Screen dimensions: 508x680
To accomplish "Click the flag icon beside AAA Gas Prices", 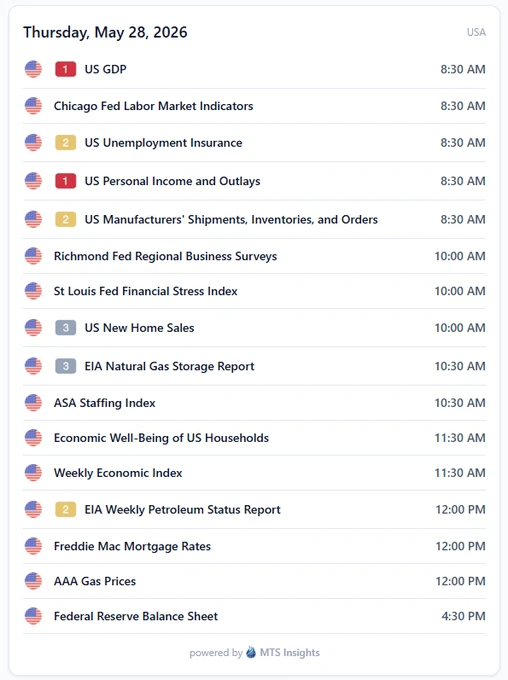I will 33,581.
